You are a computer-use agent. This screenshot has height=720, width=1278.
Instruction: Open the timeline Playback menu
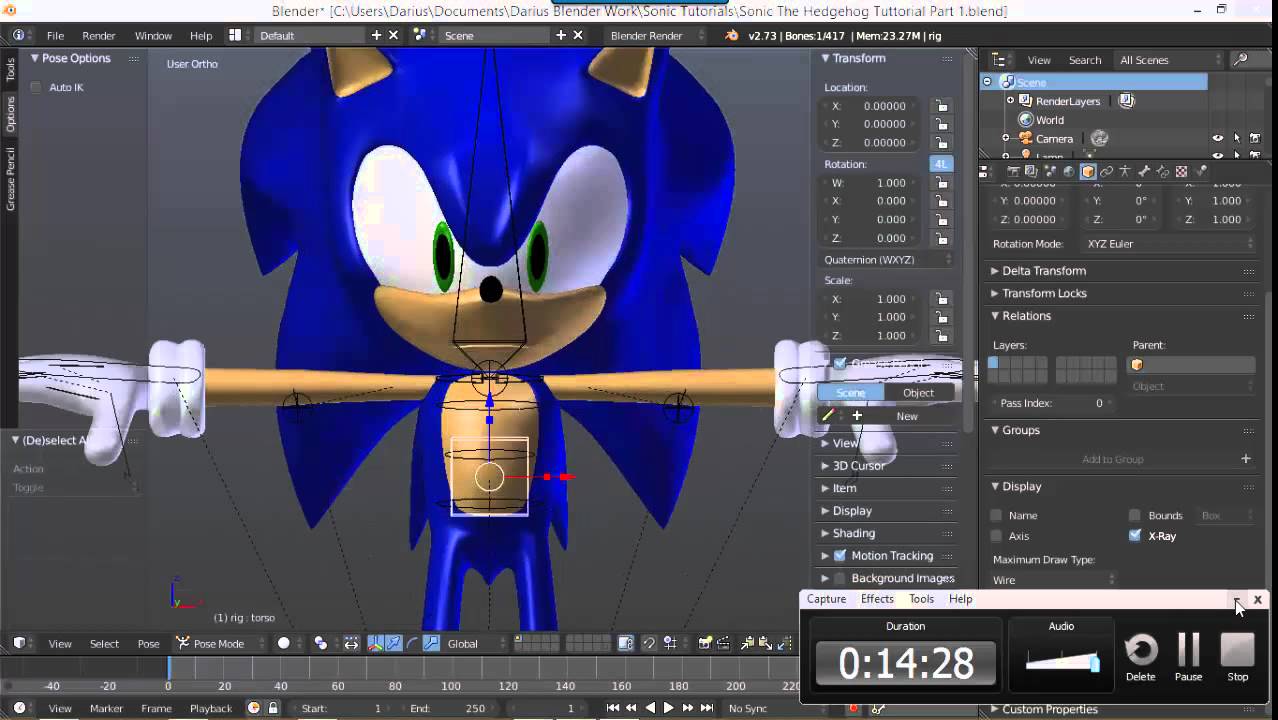tap(211, 707)
